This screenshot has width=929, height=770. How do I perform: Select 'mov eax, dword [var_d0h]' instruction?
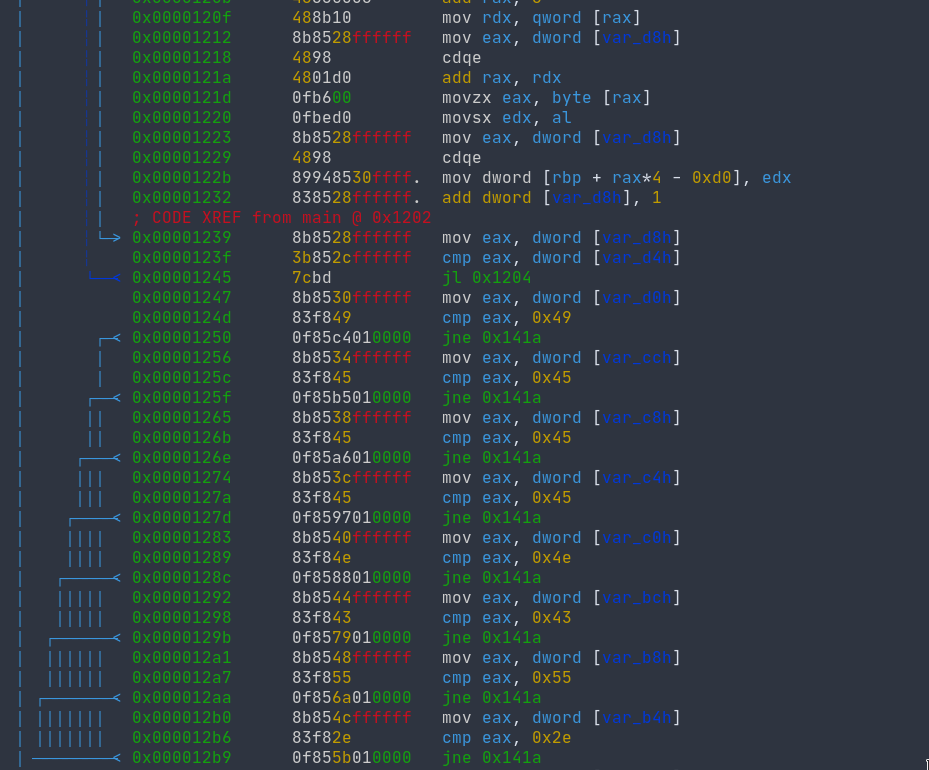[x=561, y=298]
